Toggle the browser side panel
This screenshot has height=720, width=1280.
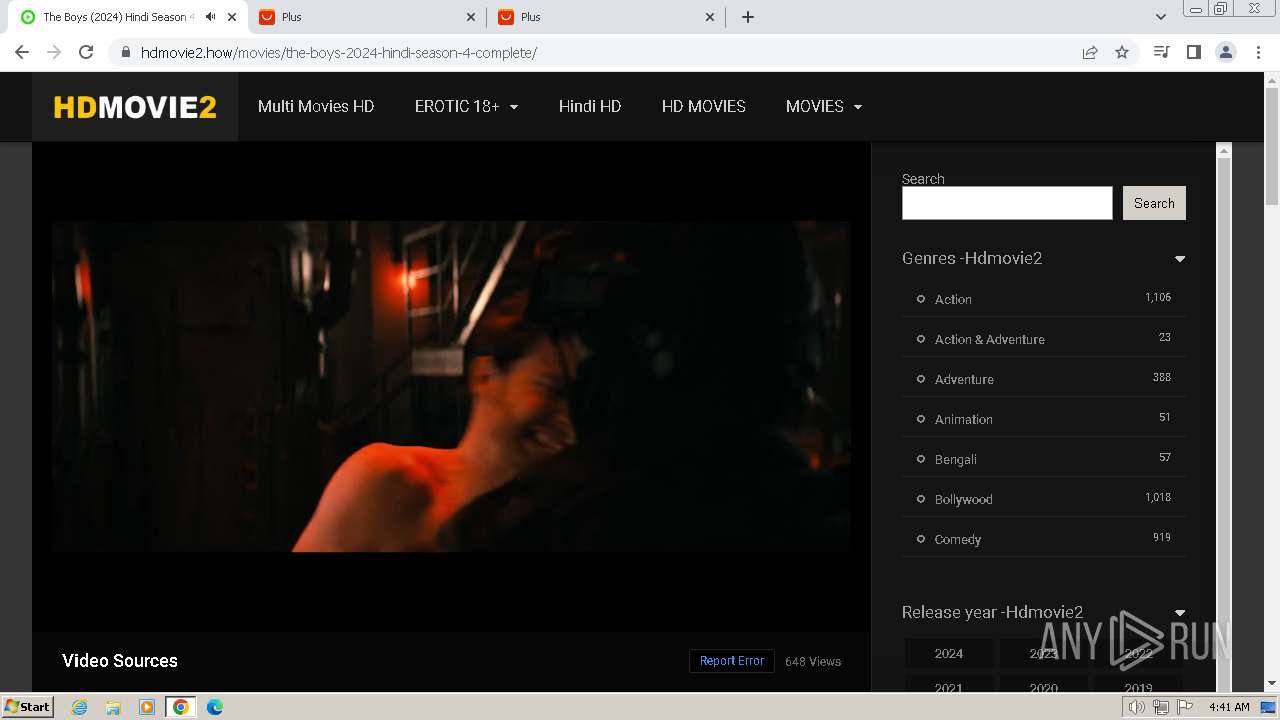coord(1193,52)
